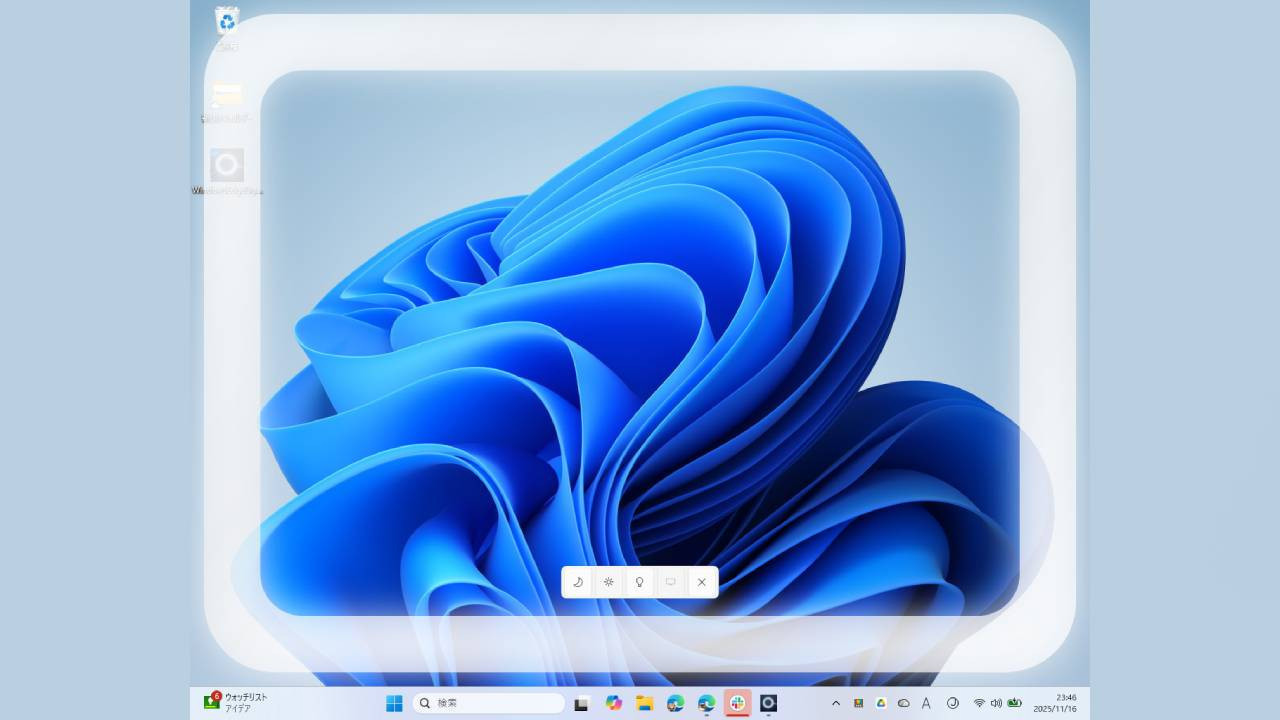Viewport: 1280px width, 720px height.
Task: Click the light bulb icon on overlay toolbar
Action: pyautogui.click(x=640, y=582)
